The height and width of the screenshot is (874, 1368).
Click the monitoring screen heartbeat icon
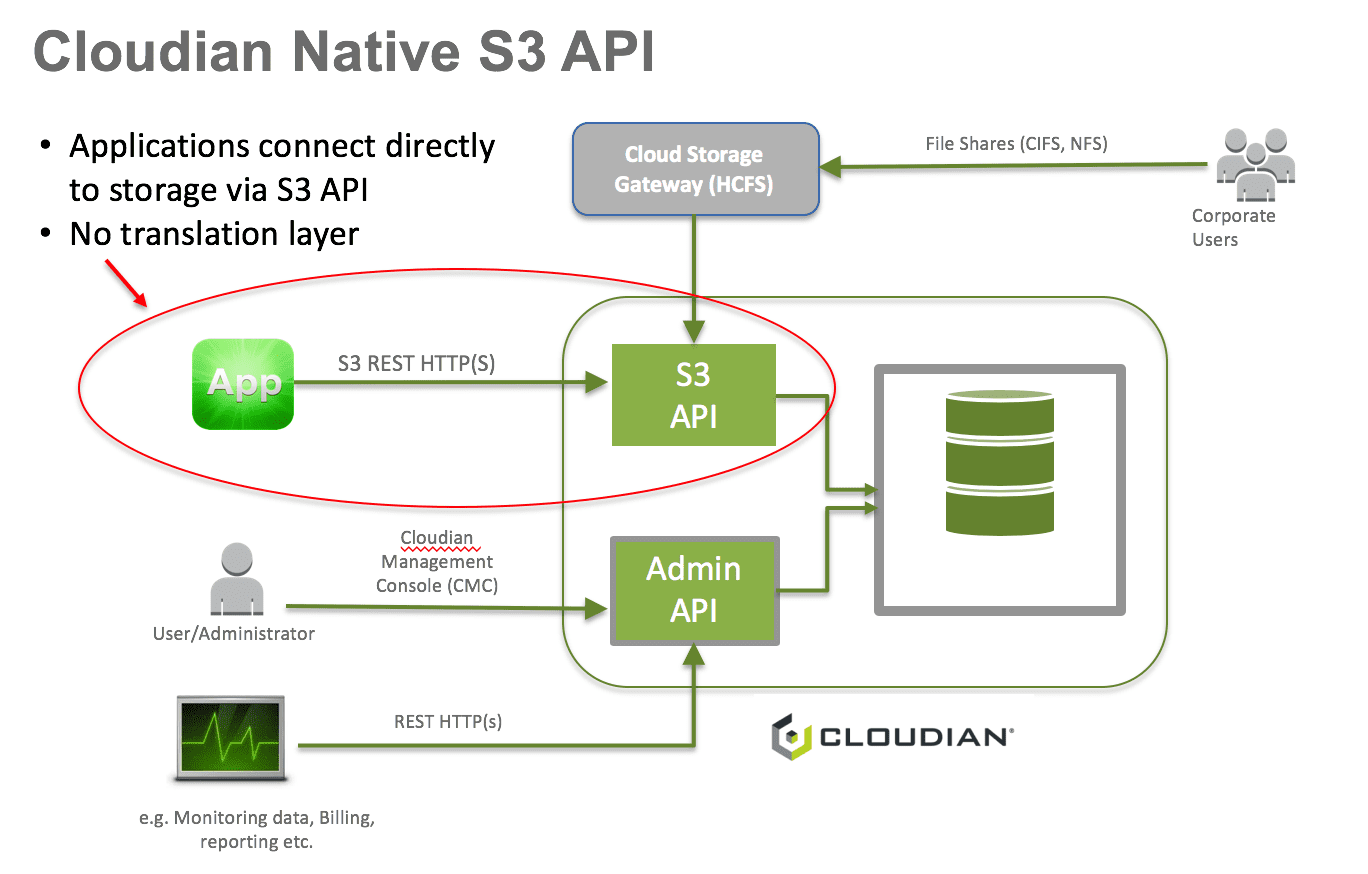(x=229, y=739)
